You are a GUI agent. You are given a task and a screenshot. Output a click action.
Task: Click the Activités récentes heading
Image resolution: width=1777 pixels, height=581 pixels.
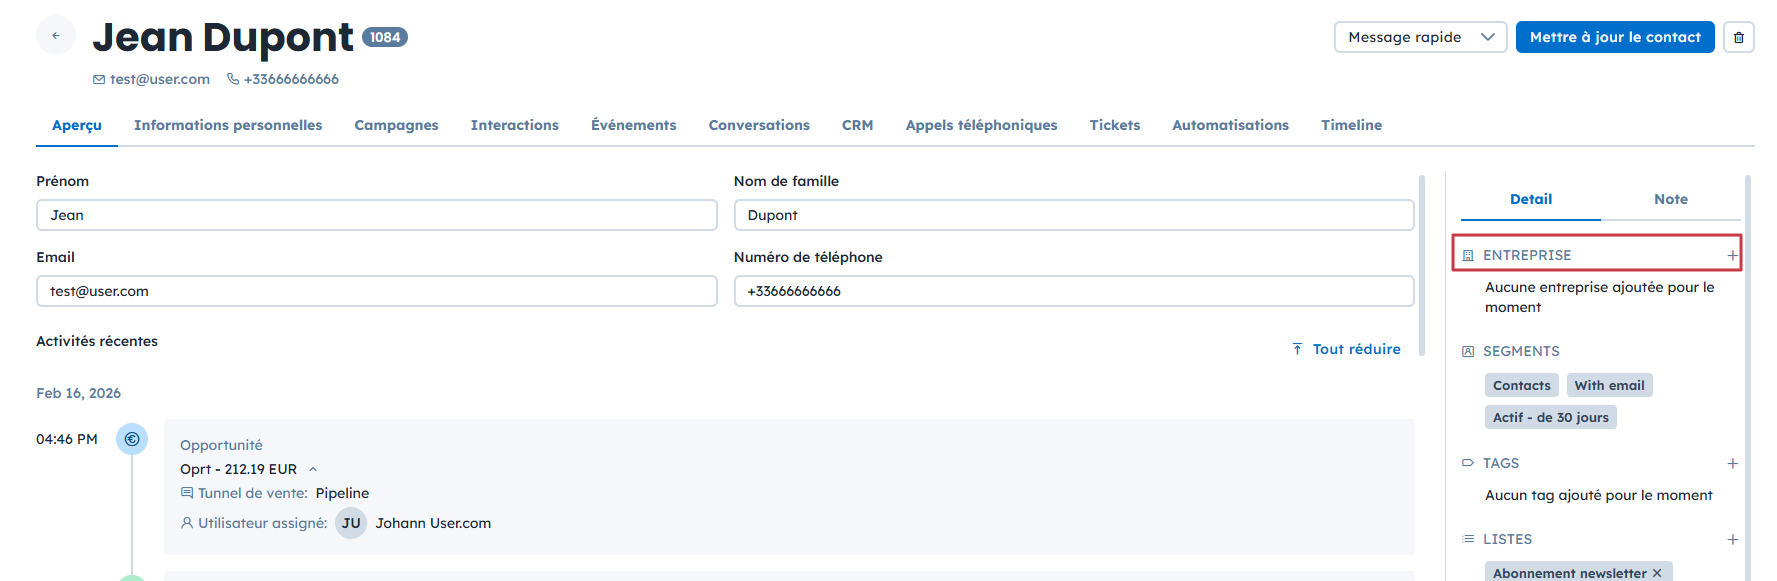[97, 341]
